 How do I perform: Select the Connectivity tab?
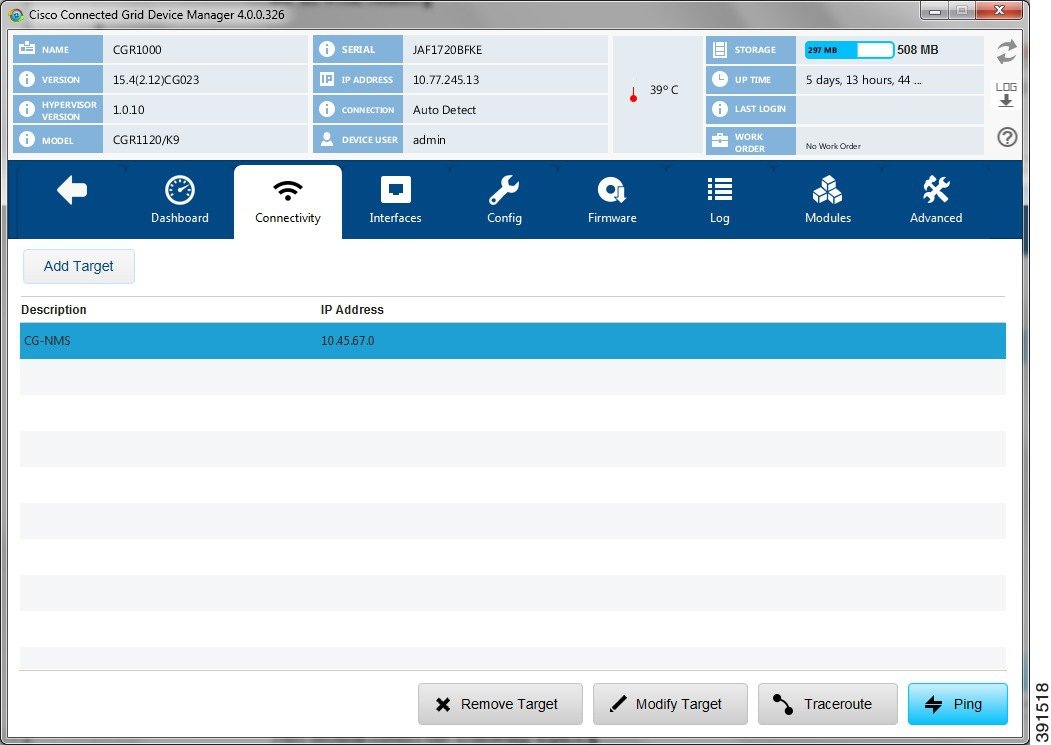tap(288, 202)
